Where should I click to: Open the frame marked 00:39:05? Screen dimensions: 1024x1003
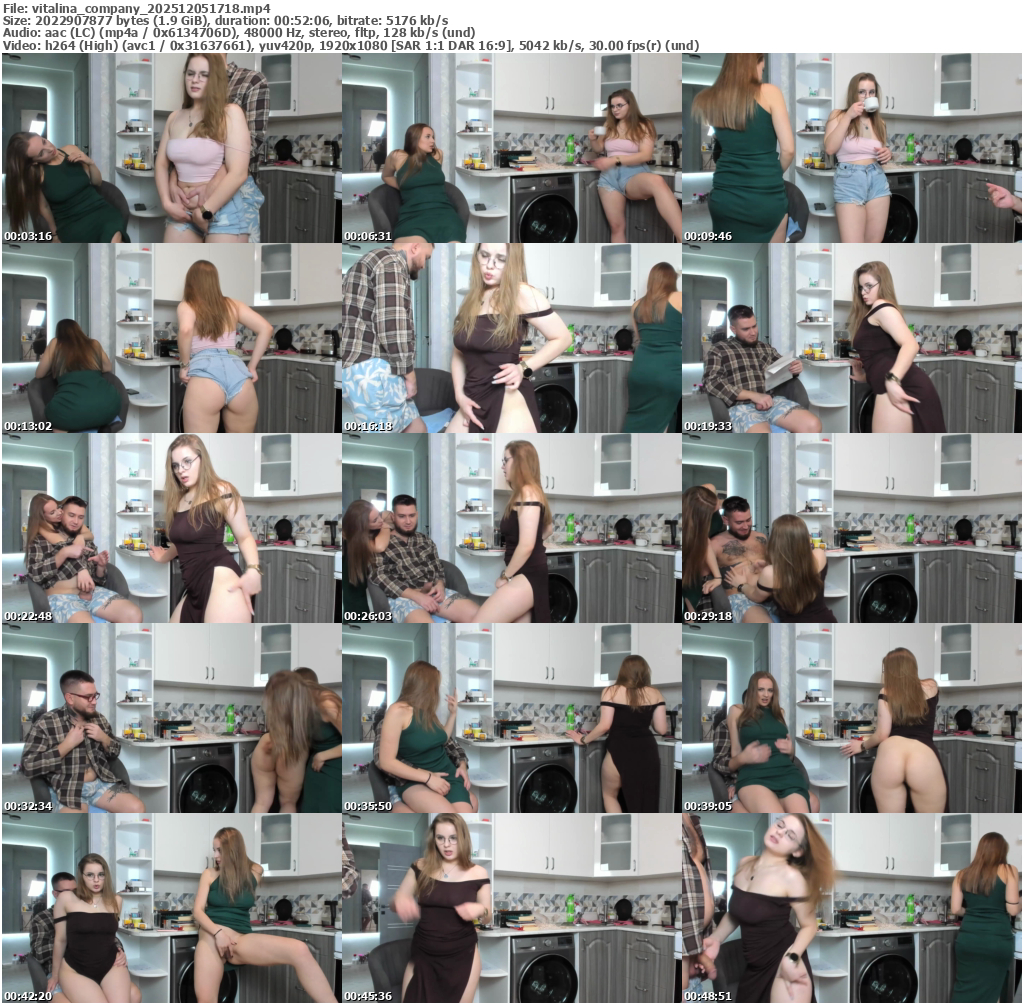pyautogui.click(x=852, y=718)
